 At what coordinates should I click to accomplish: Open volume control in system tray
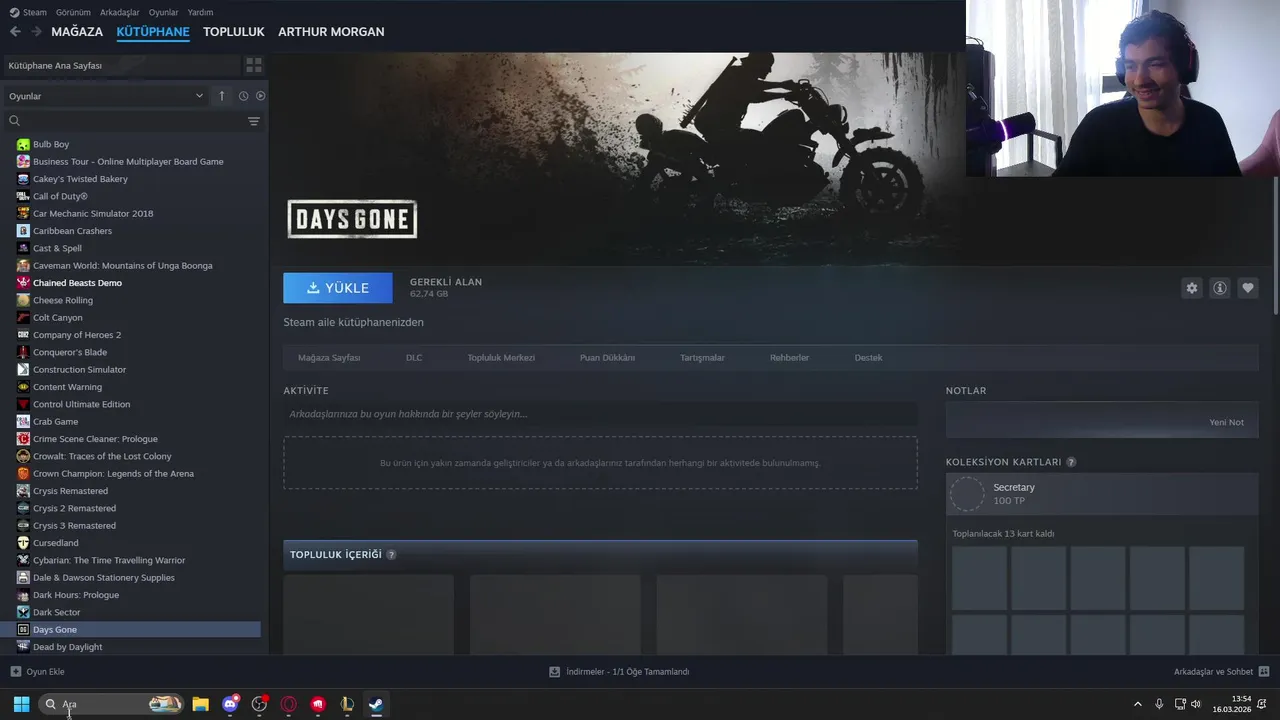click(x=1196, y=704)
